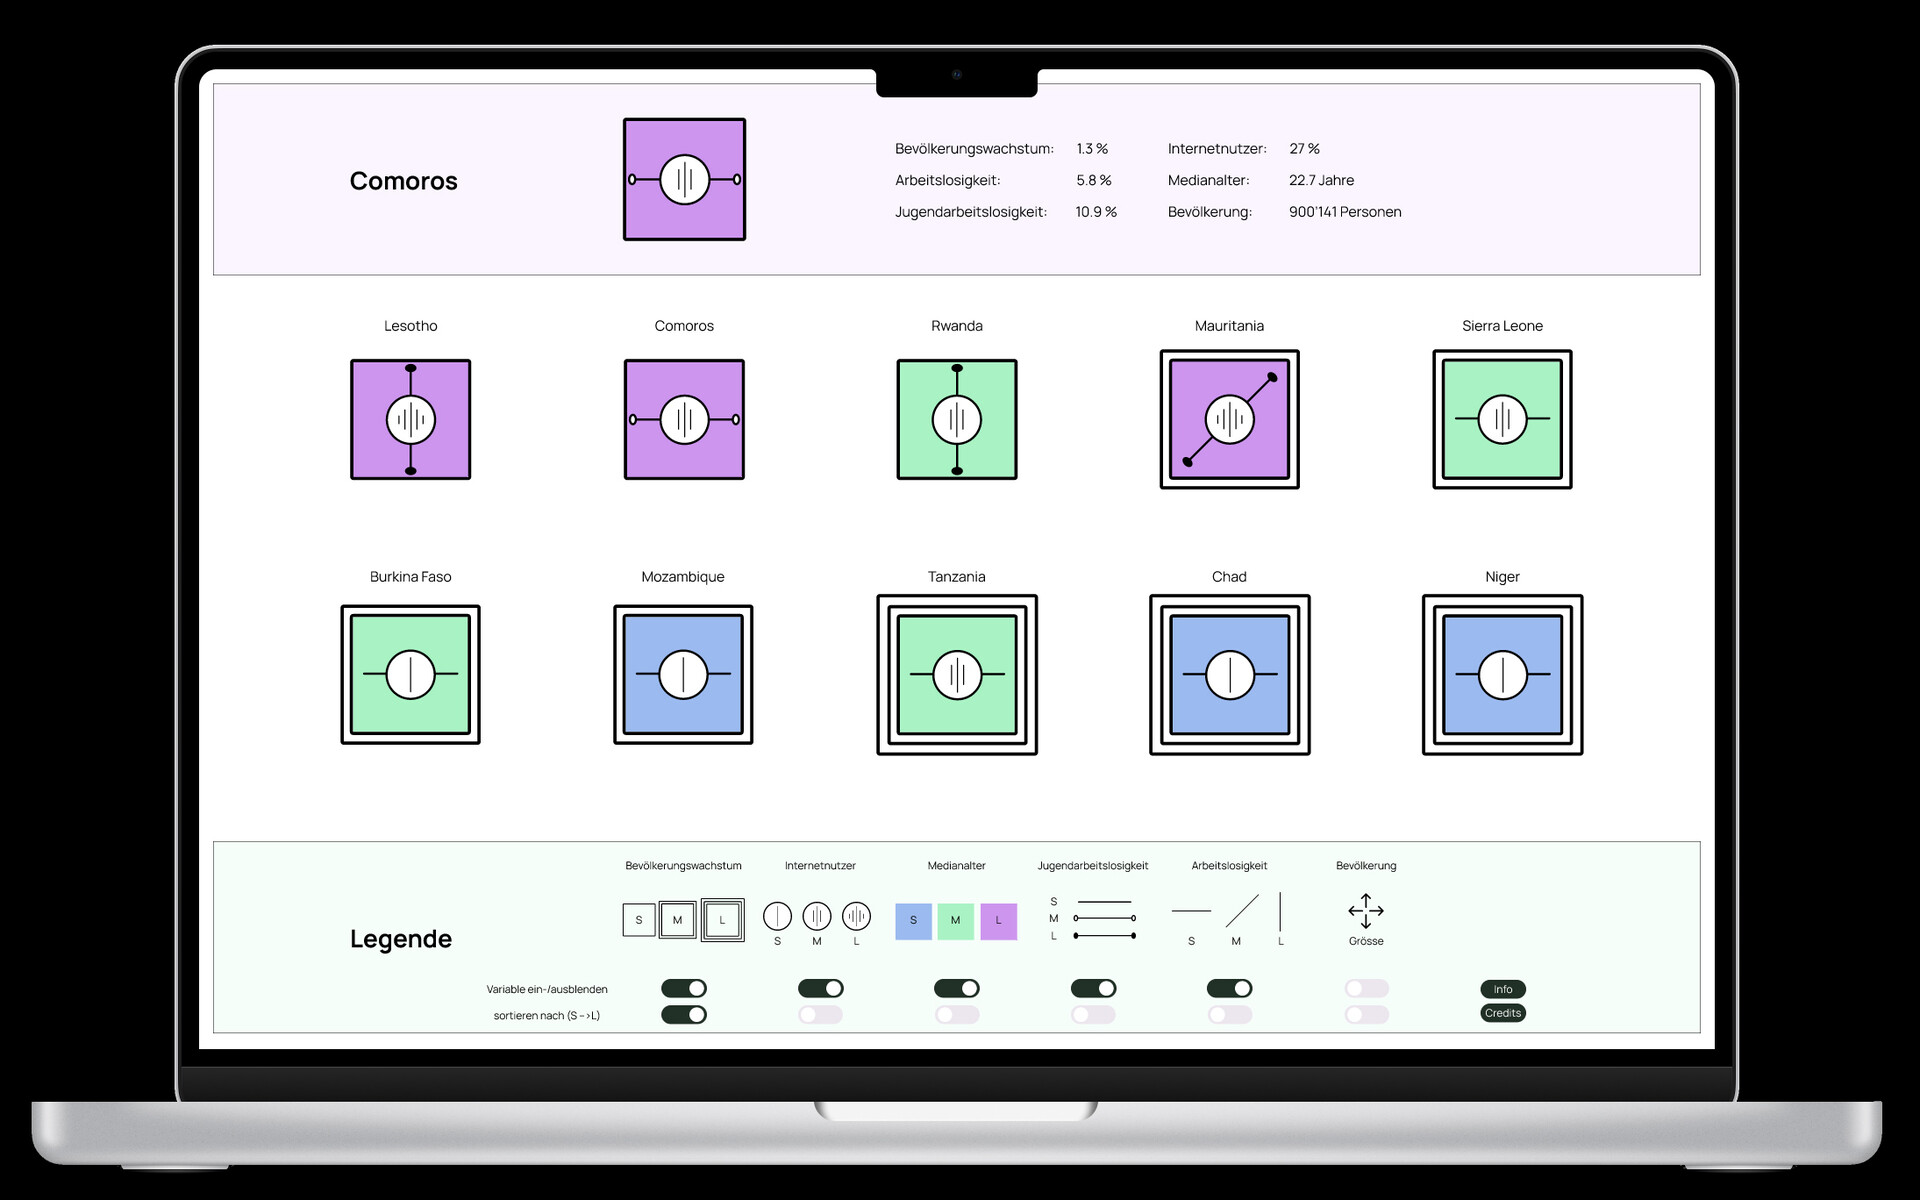
Task: Click the 'Variable ein-/ausblenden' row label
Action: click(547, 989)
